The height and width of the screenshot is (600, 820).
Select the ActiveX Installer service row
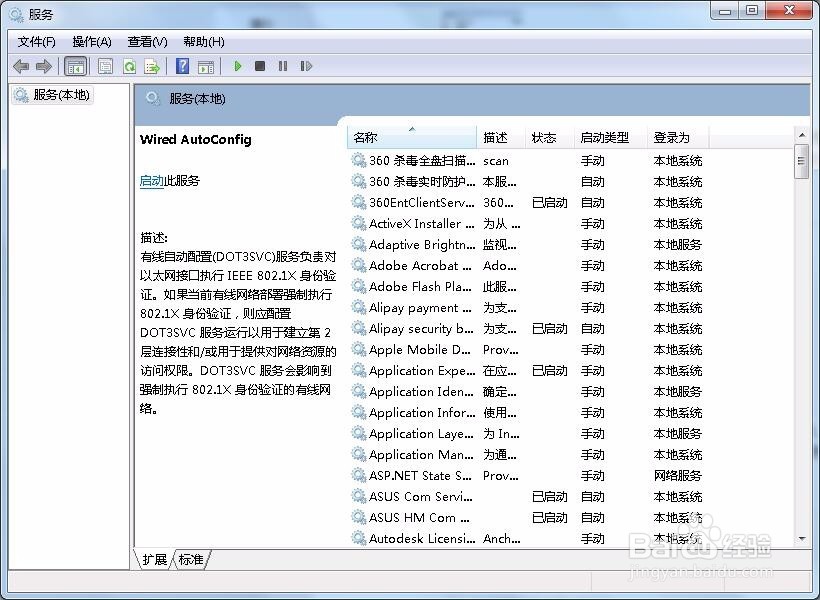point(527,223)
